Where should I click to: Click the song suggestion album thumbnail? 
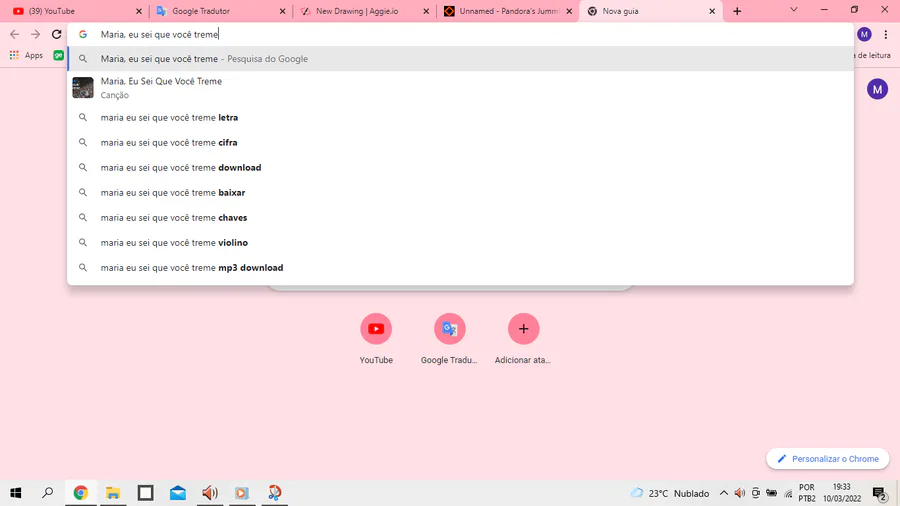83,88
